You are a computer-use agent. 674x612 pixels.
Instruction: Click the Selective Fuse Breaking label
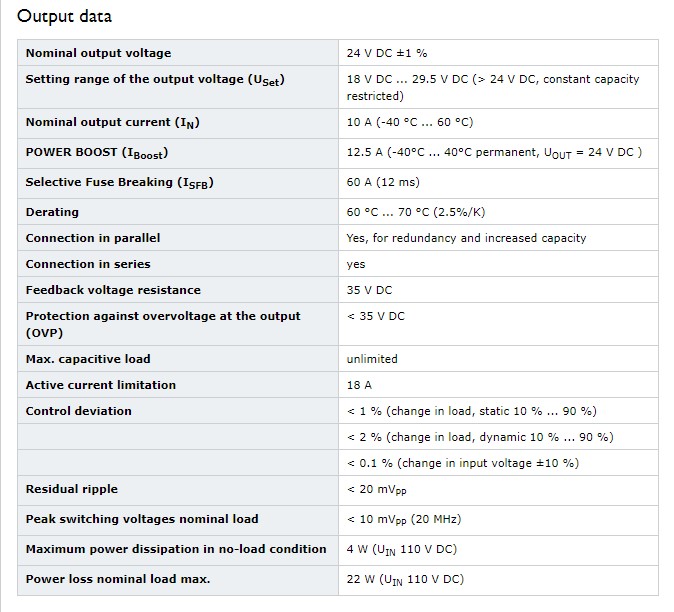click(x=119, y=183)
